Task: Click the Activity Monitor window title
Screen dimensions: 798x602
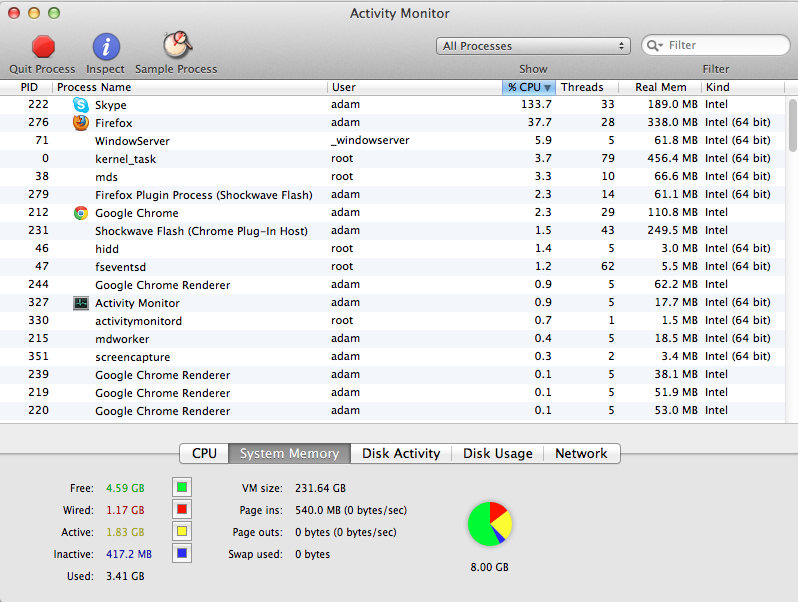Action: (x=400, y=13)
